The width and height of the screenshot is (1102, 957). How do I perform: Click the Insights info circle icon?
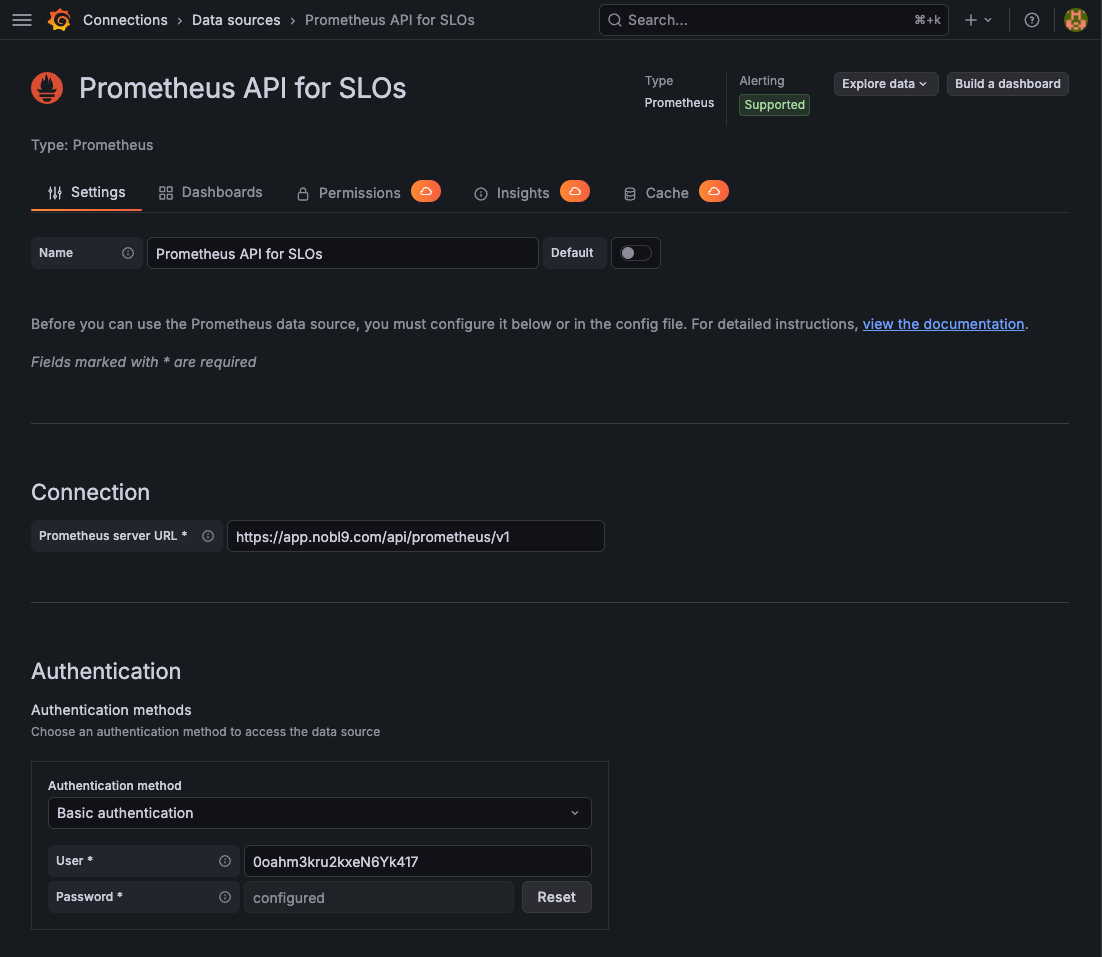click(x=481, y=194)
